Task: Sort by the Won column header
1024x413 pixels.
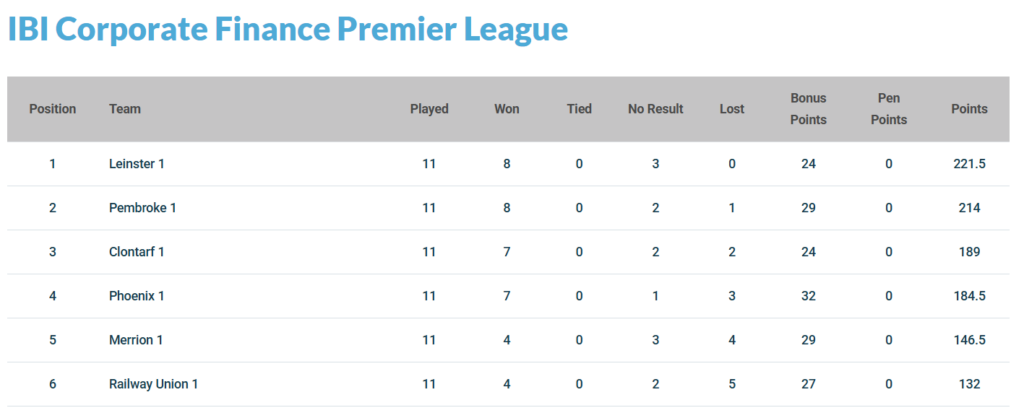Action: [507, 109]
